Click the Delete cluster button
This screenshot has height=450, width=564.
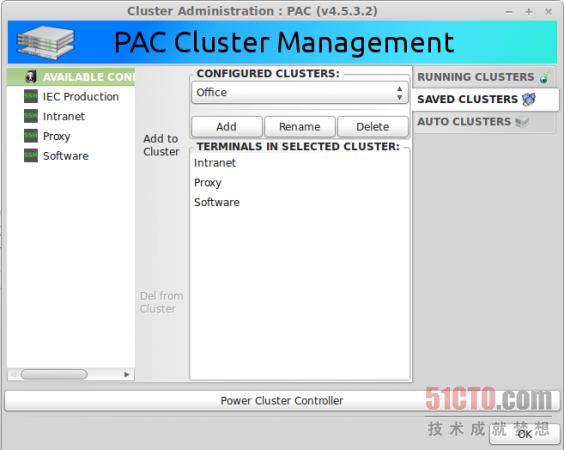click(373, 127)
